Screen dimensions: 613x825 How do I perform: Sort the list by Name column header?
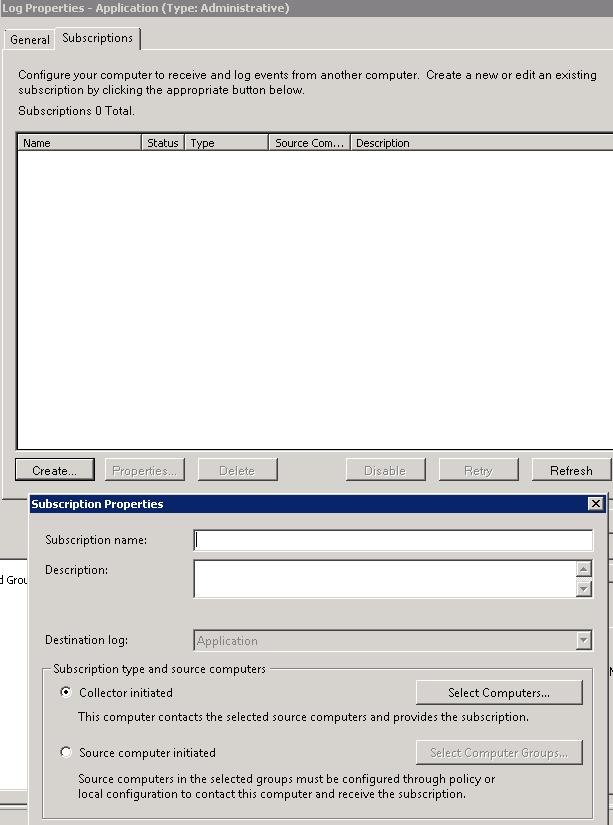(x=79, y=143)
